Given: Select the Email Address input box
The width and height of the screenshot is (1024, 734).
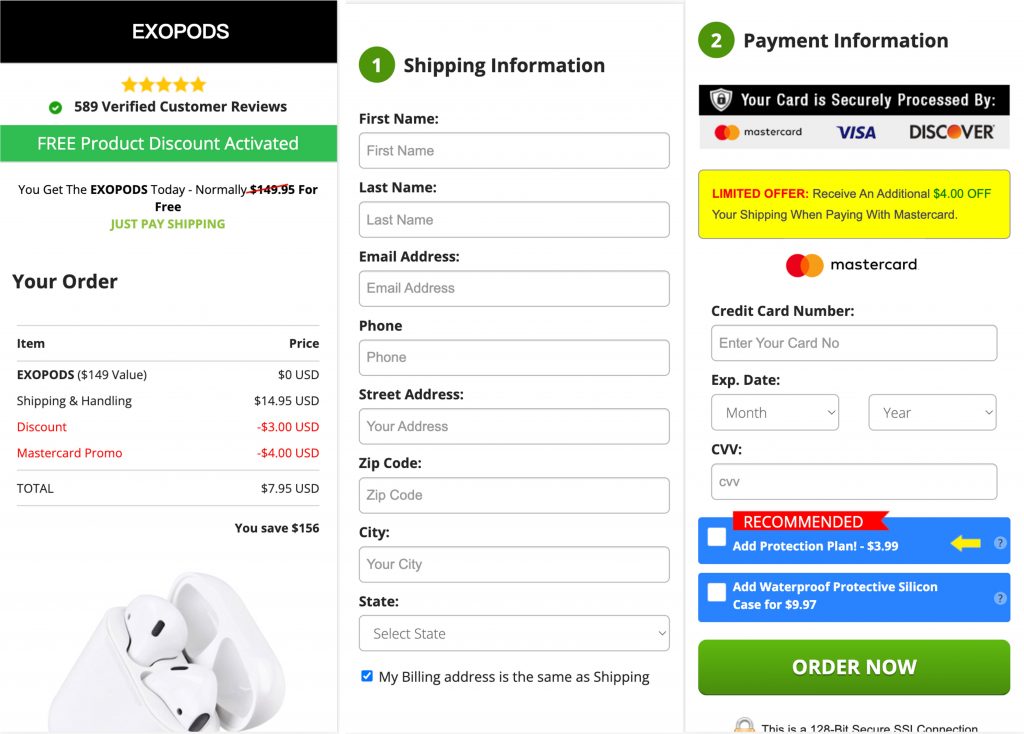Looking at the screenshot, I should coord(514,288).
